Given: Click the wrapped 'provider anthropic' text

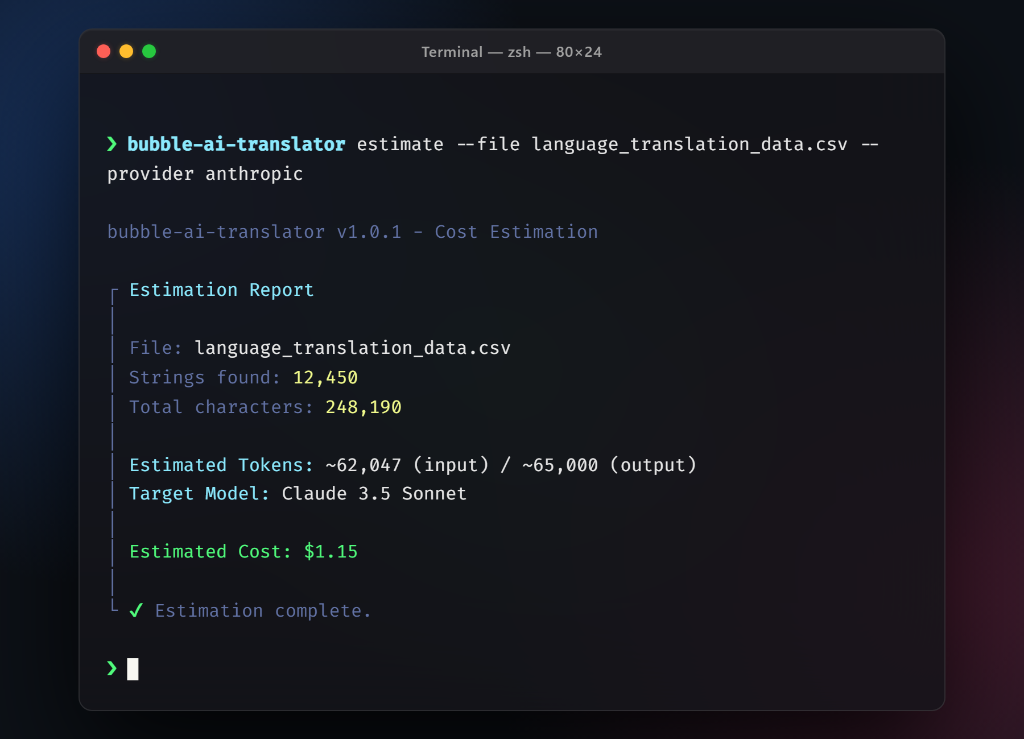Looking at the screenshot, I should (205, 174).
